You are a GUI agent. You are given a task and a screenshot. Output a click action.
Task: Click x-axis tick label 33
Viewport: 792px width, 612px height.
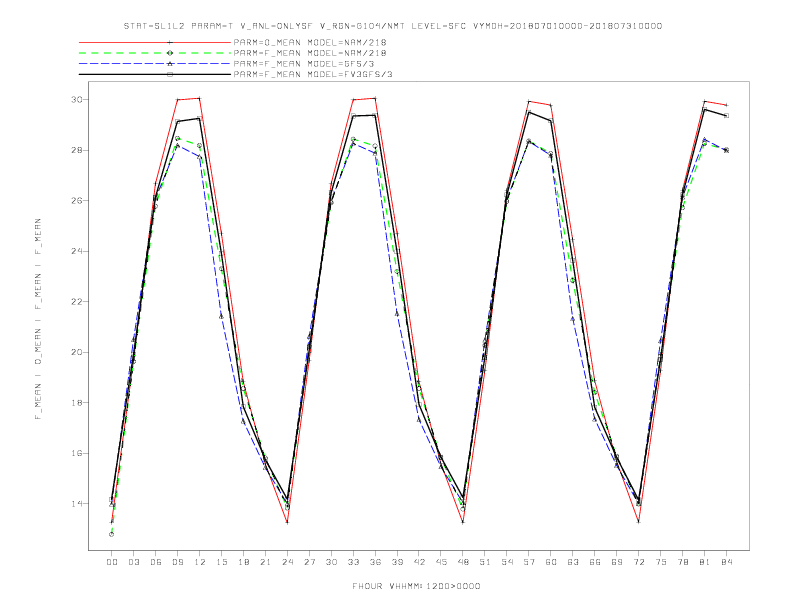(353, 562)
